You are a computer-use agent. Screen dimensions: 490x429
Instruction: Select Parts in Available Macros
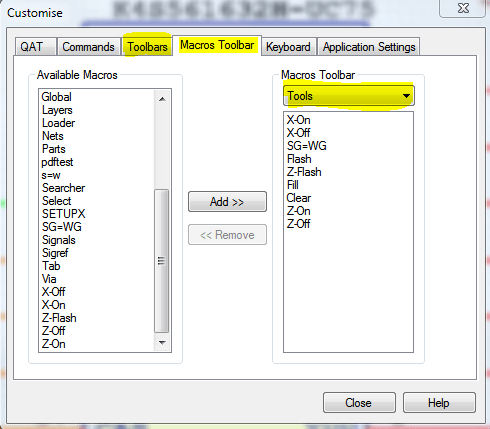click(x=54, y=149)
